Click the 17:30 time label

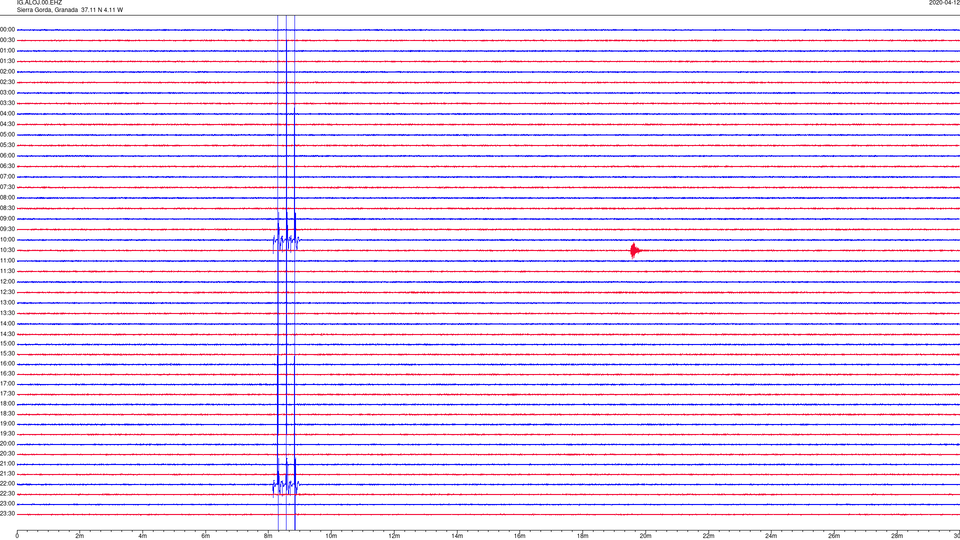[x=7, y=394]
